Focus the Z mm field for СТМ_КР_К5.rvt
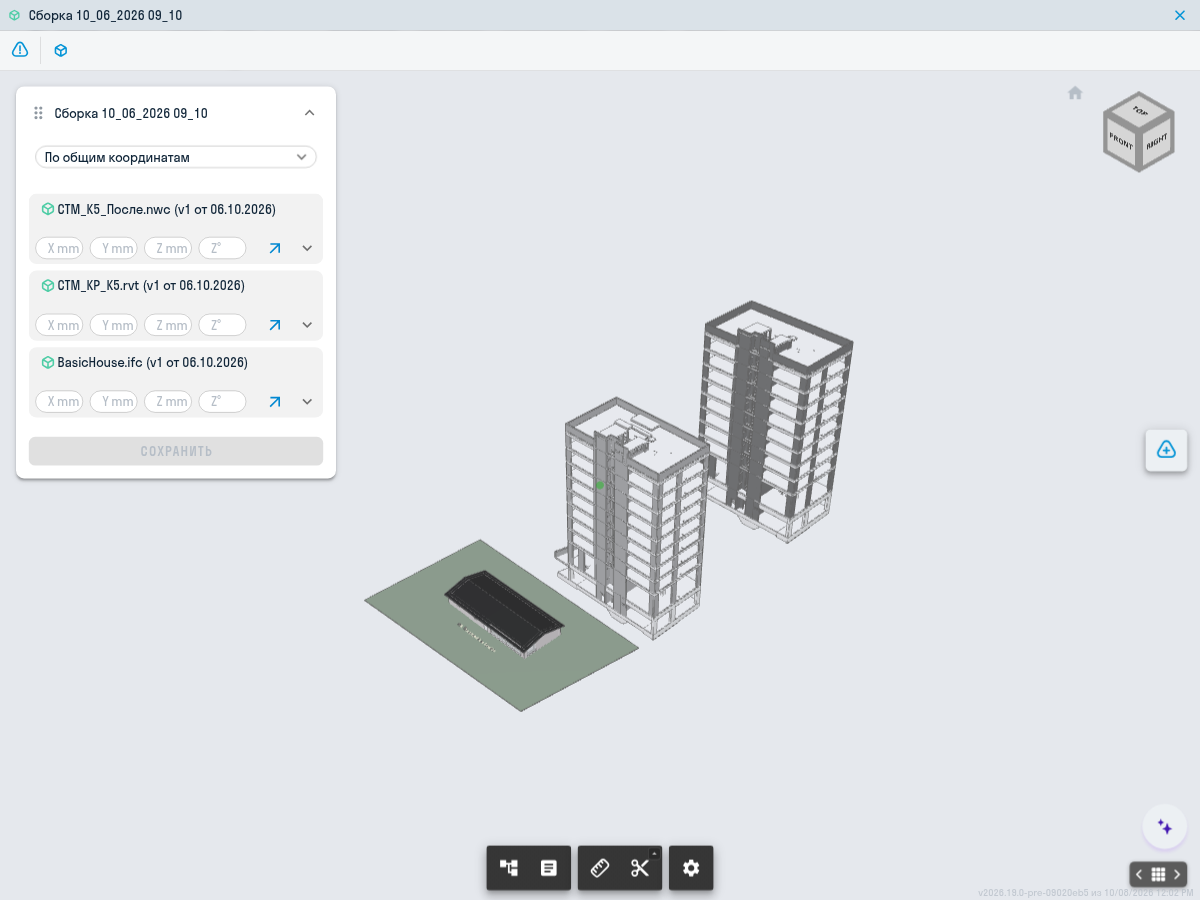 click(x=168, y=325)
